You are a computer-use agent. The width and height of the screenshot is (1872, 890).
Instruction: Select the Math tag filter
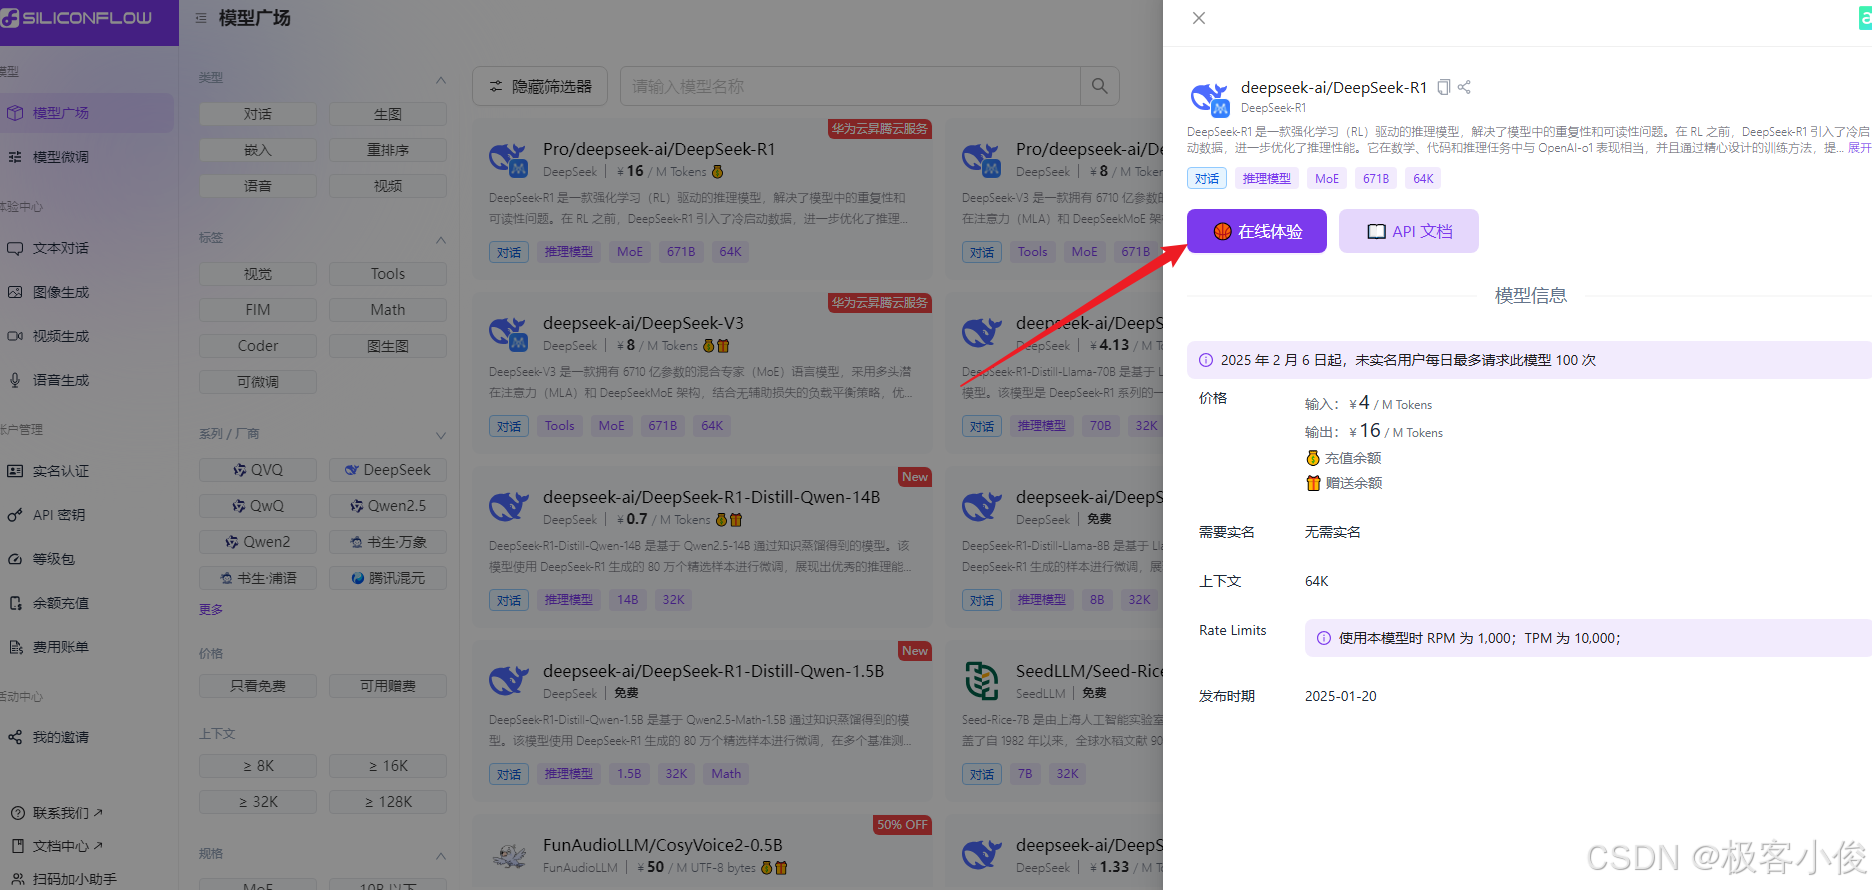pos(388,310)
